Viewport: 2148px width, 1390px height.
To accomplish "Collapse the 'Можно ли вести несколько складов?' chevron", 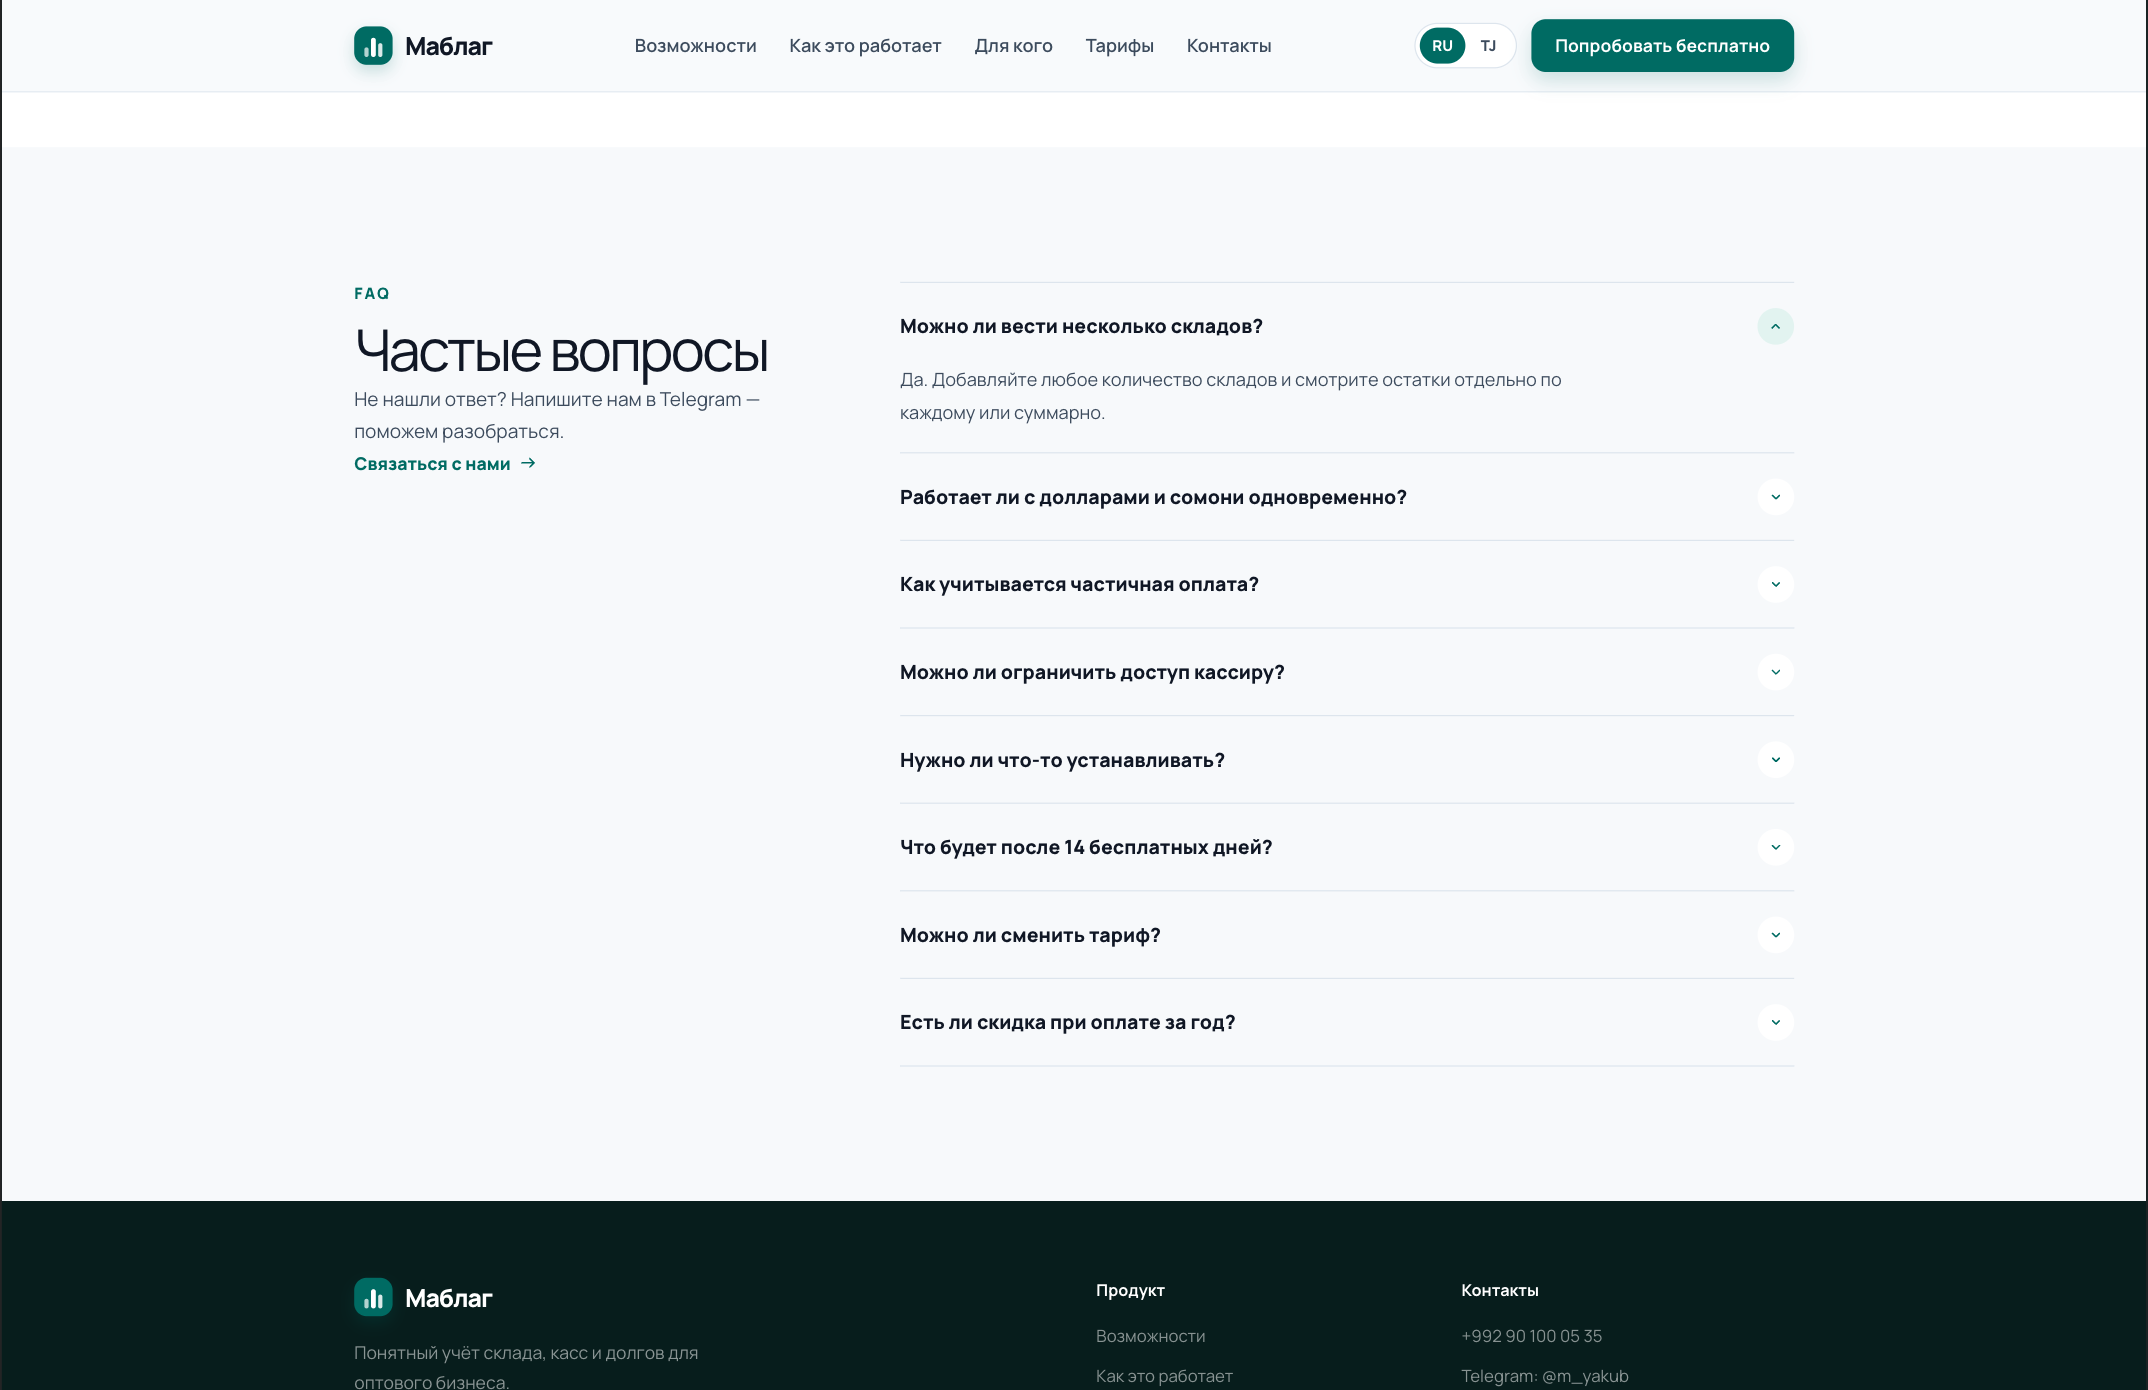I will pos(1776,327).
